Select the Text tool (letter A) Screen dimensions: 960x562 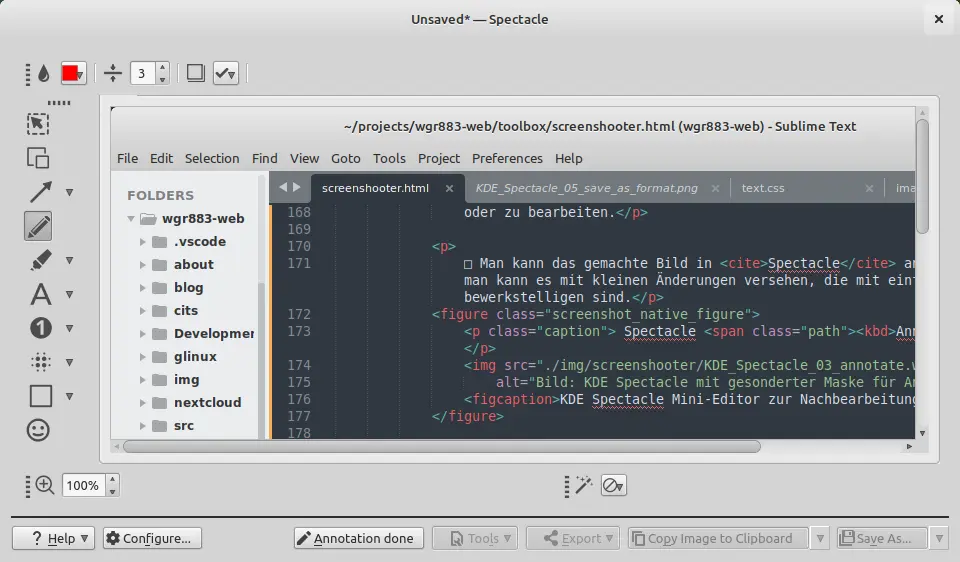pyautogui.click(x=40, y=294)
